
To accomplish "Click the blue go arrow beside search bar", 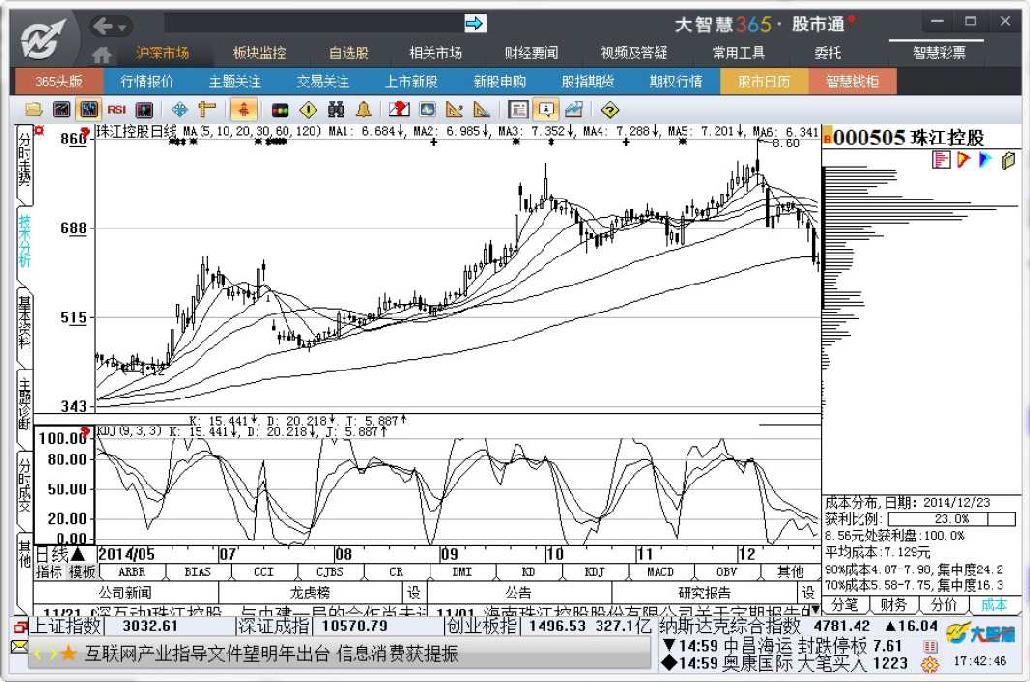I will [474, 24].
